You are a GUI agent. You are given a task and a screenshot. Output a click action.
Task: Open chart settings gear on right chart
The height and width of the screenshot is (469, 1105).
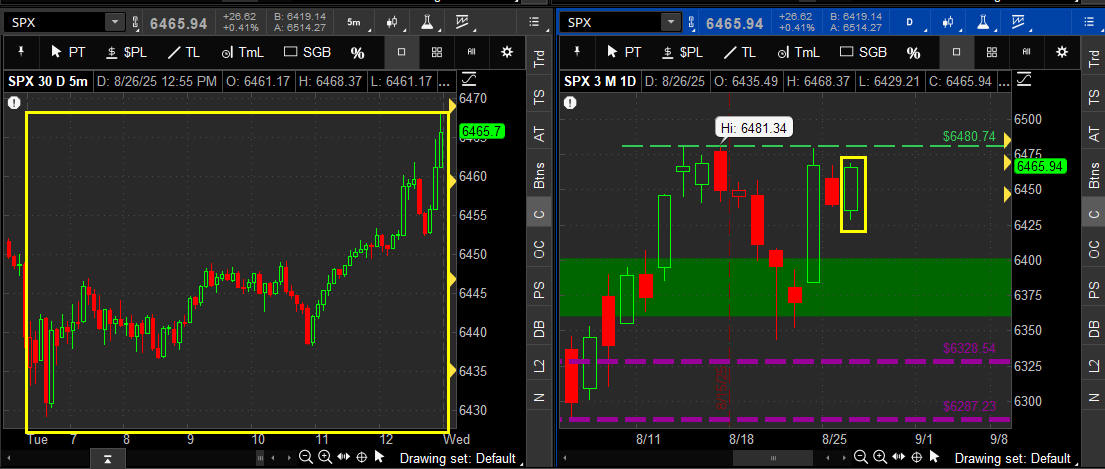pyautogui.click(x=1061, y=52)
